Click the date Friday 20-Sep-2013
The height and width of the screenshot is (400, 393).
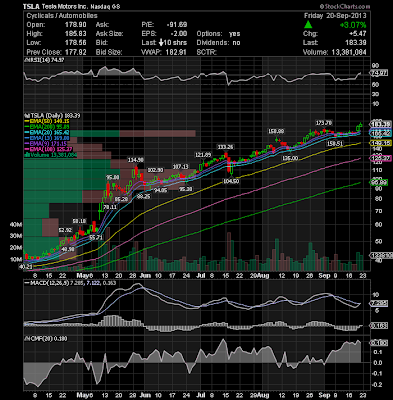click(335, 16)
